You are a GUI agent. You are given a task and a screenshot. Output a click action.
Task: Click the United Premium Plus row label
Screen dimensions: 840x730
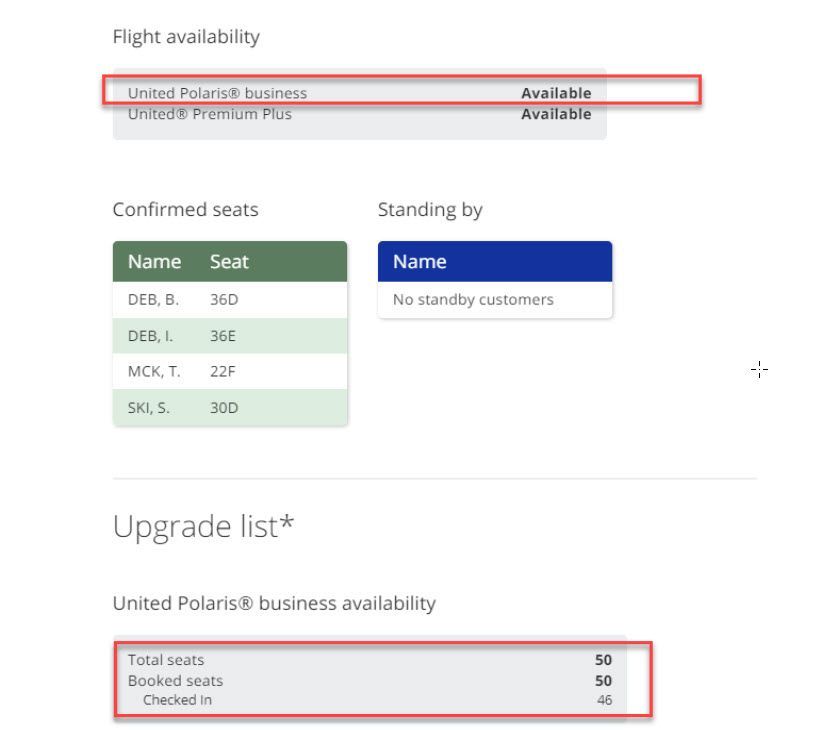(210, 114)
